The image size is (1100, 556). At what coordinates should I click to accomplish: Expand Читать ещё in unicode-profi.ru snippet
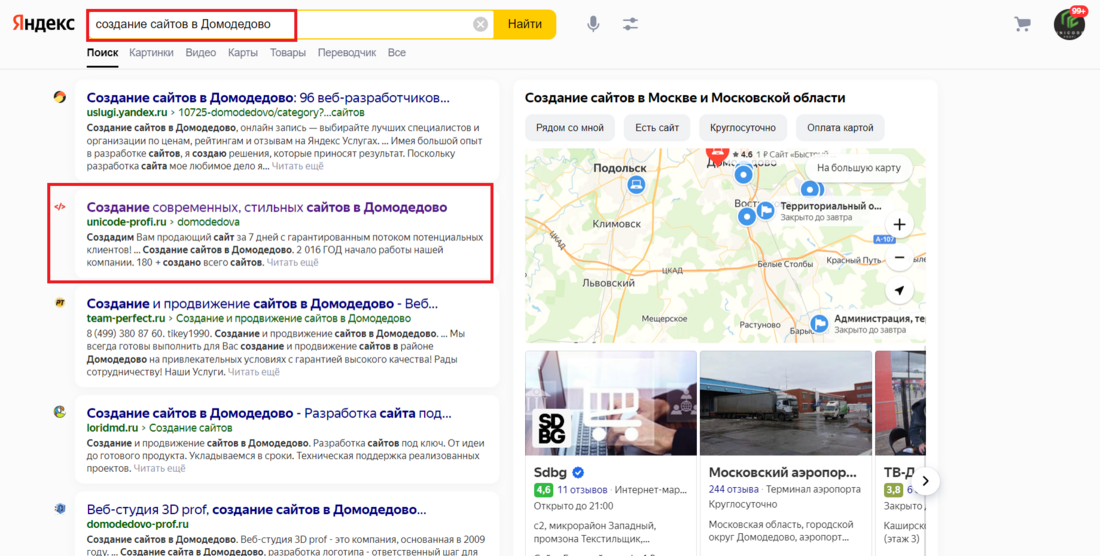pos(293,262)
